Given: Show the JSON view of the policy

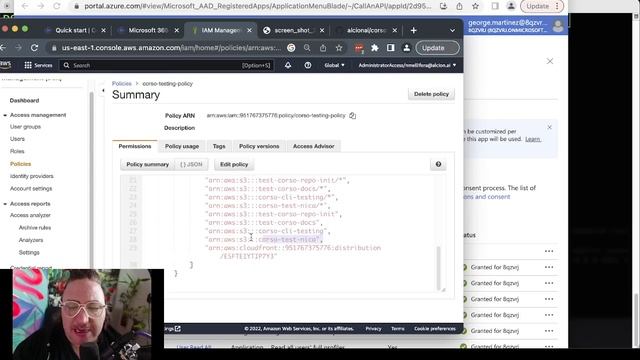Looking at the screenshot, I should click(191, 164).
